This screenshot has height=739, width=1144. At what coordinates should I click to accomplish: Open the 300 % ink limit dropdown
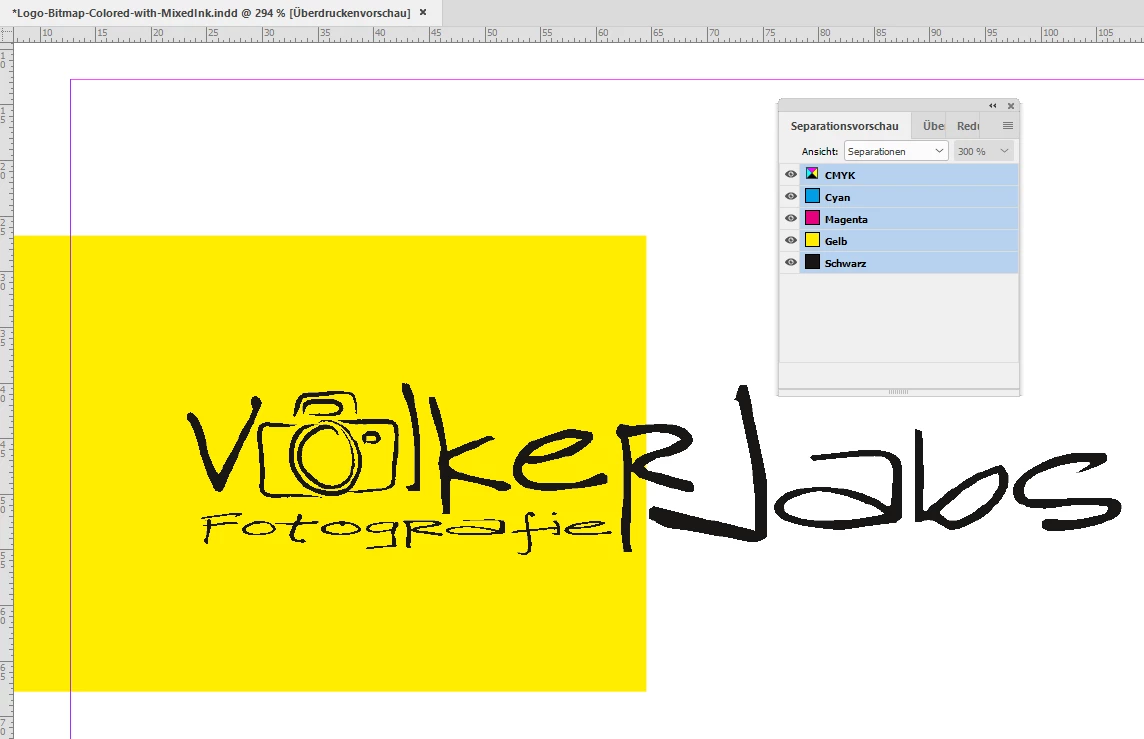click(x=983, y=151)
